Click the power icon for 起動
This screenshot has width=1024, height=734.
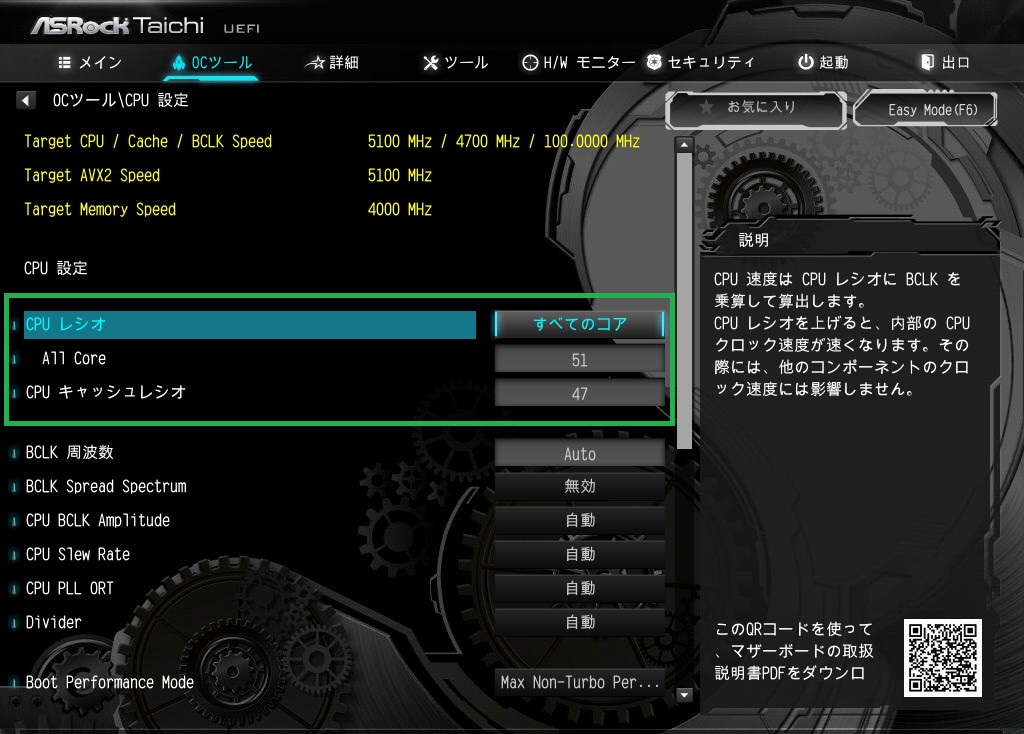tap(806, 62)
